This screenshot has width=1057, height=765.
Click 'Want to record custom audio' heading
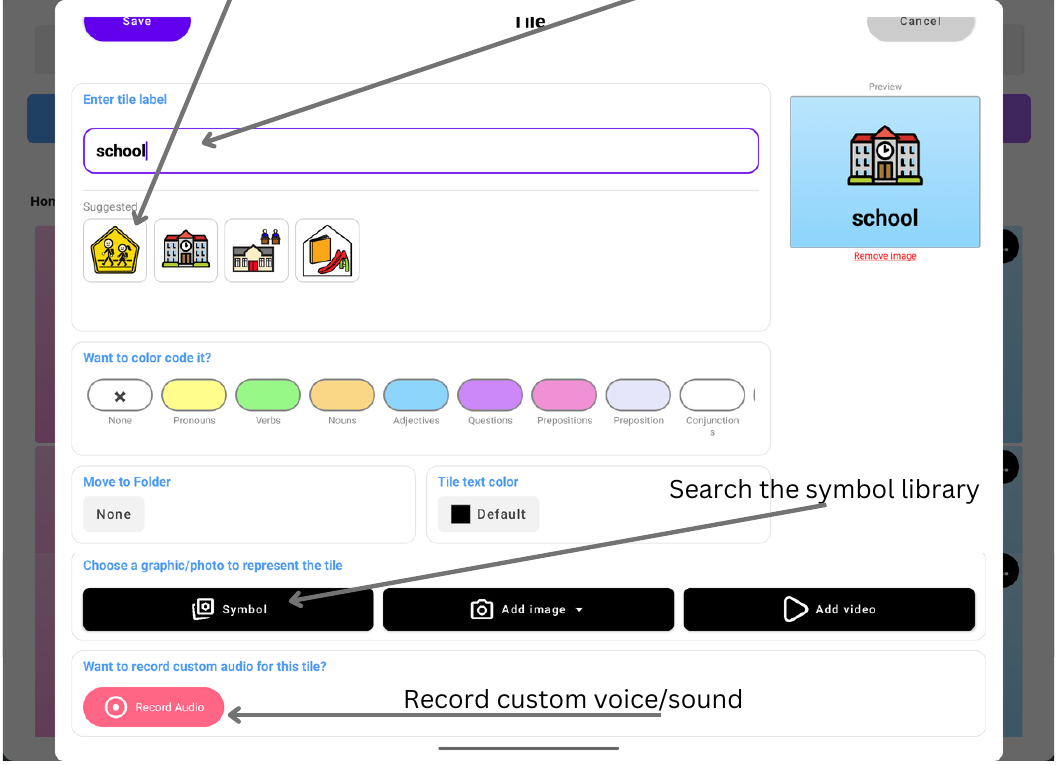(204, 667)
